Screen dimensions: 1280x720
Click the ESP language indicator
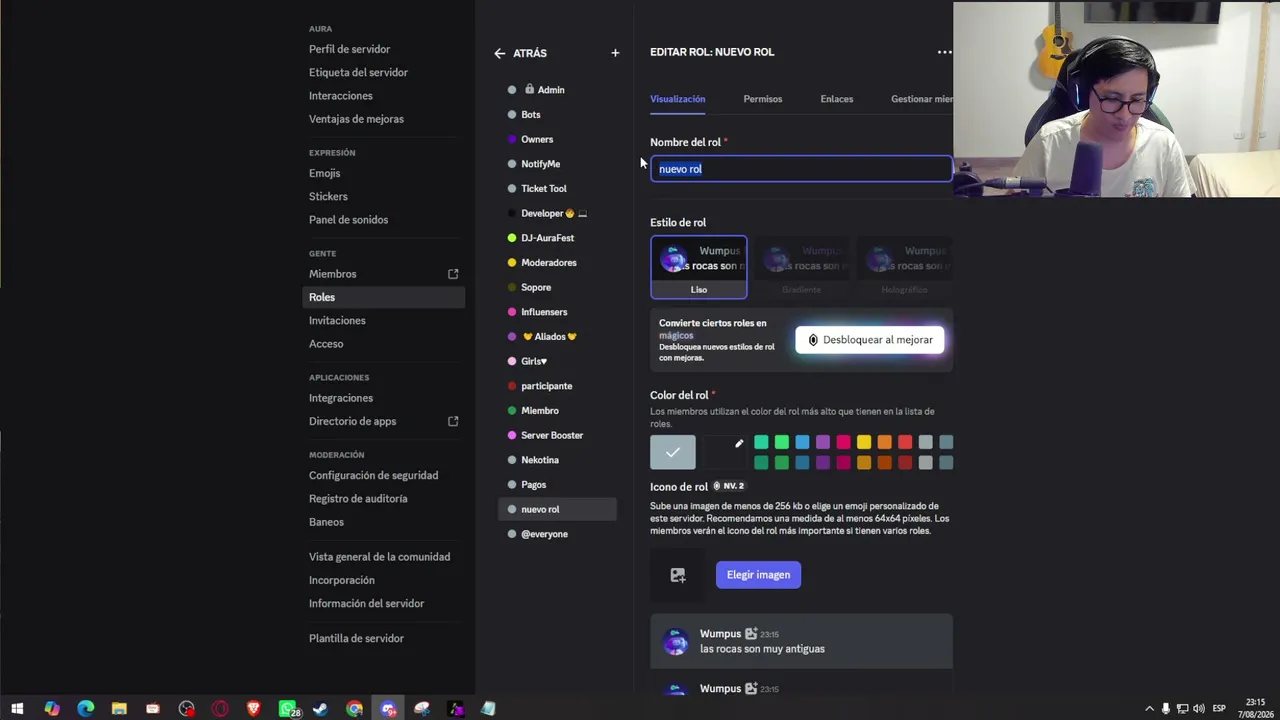click(1219, 709)
